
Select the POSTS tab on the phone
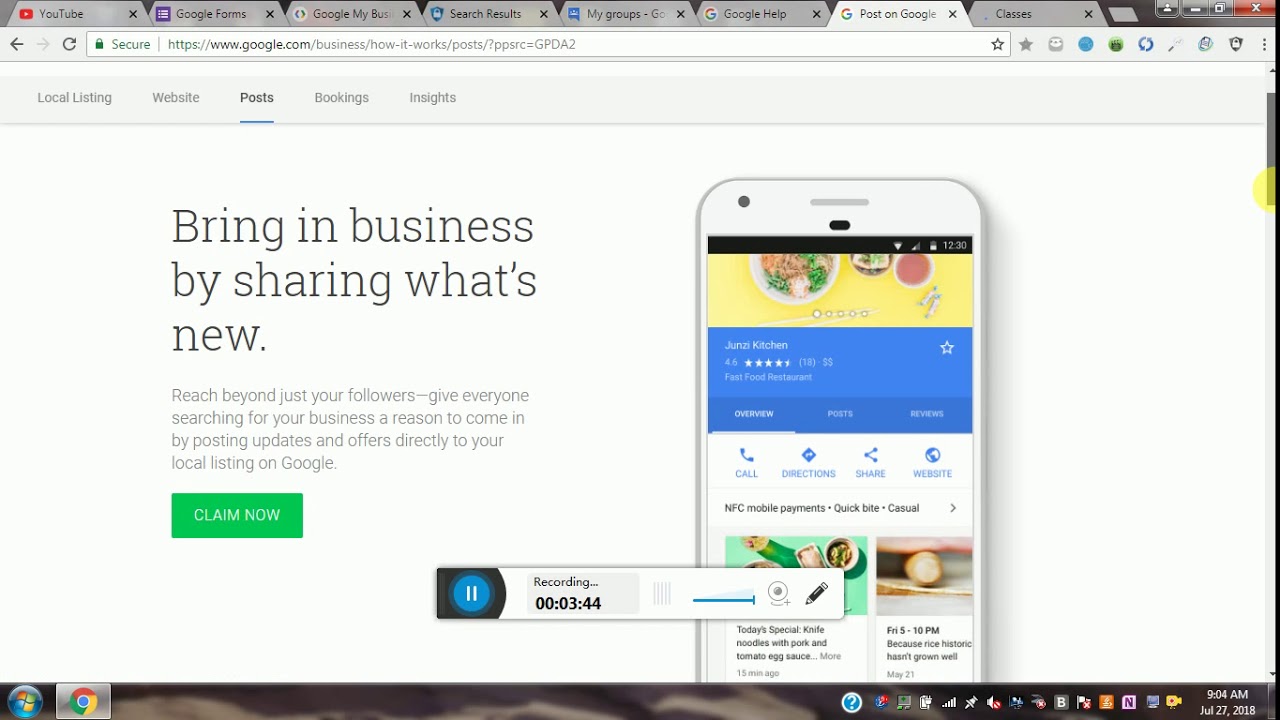click(x=840, y=414)
